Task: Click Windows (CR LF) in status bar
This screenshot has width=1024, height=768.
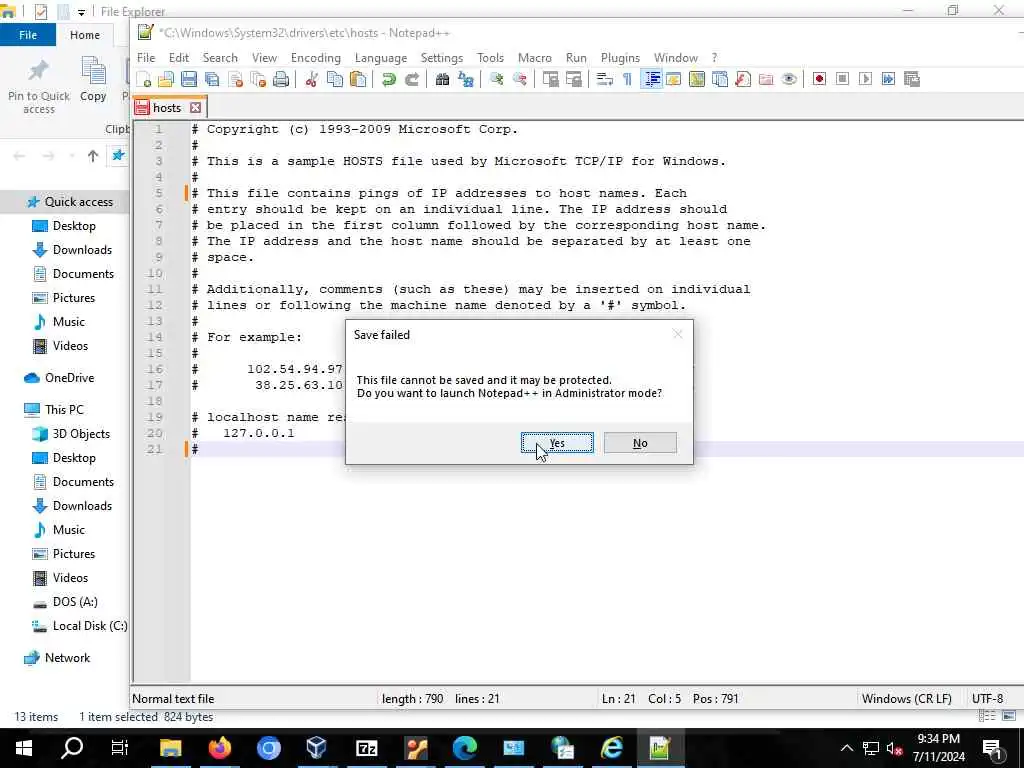Action: [x=906, y=699]
